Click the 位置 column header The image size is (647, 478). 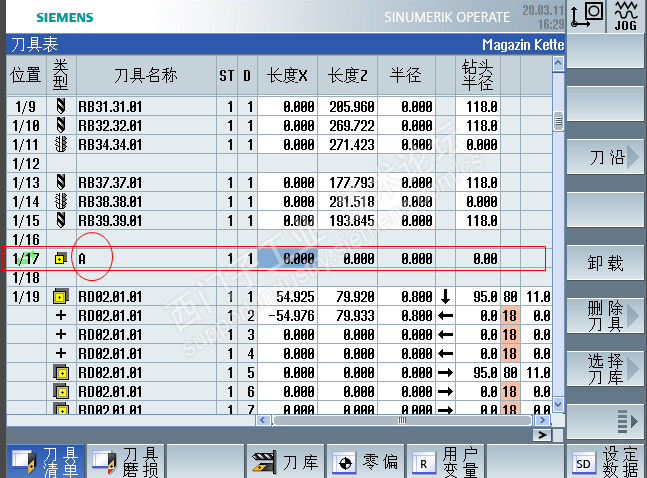coord(26,76)
